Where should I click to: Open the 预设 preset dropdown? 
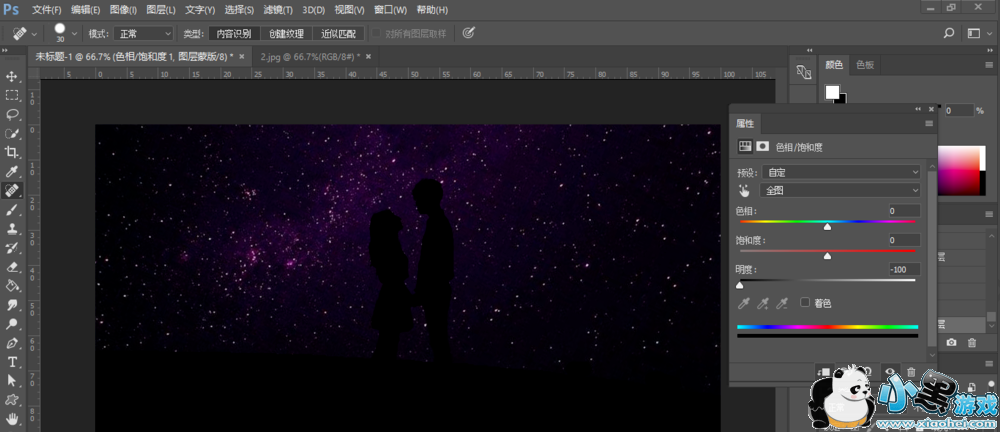click(841, 172)
